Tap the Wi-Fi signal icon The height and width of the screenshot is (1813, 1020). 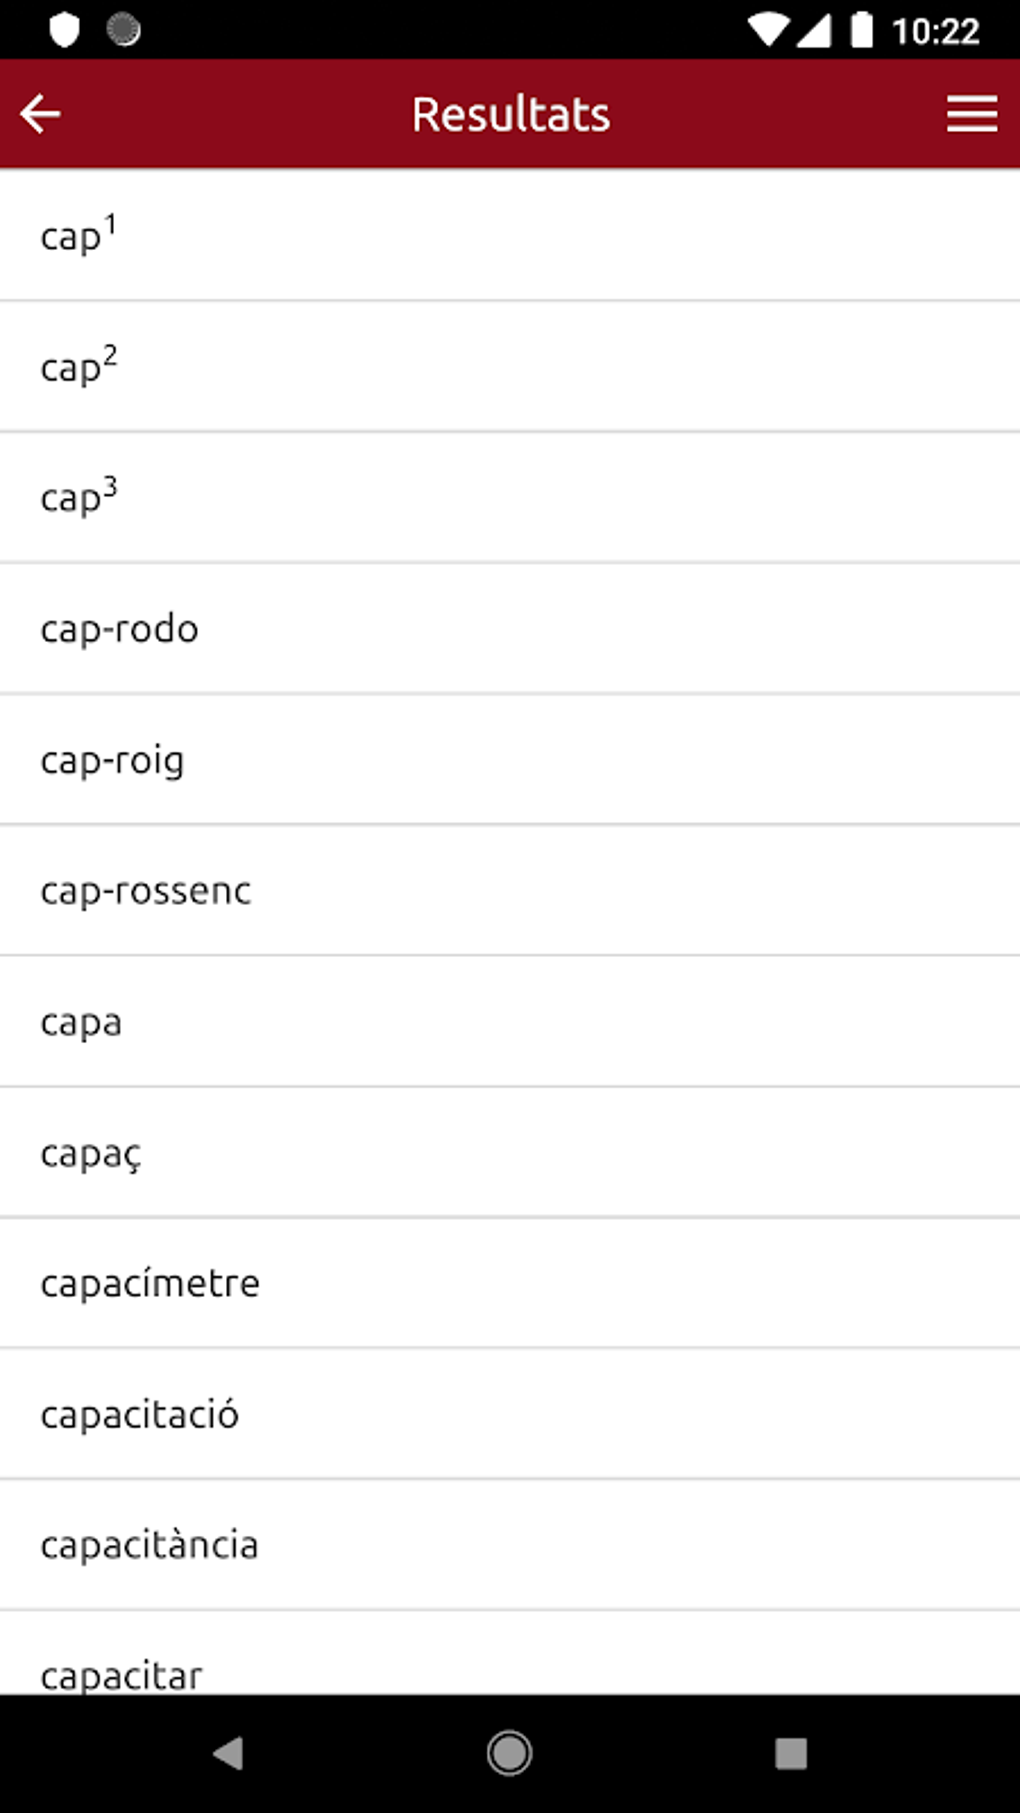[x=767, y=30]
